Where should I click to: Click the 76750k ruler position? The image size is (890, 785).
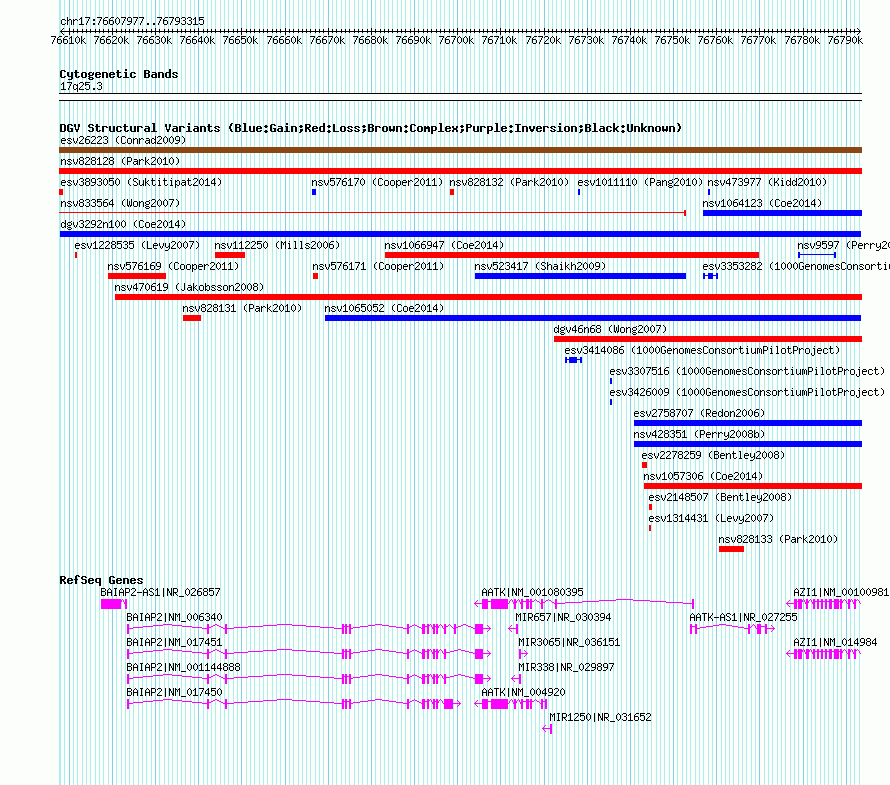point(672,40)
